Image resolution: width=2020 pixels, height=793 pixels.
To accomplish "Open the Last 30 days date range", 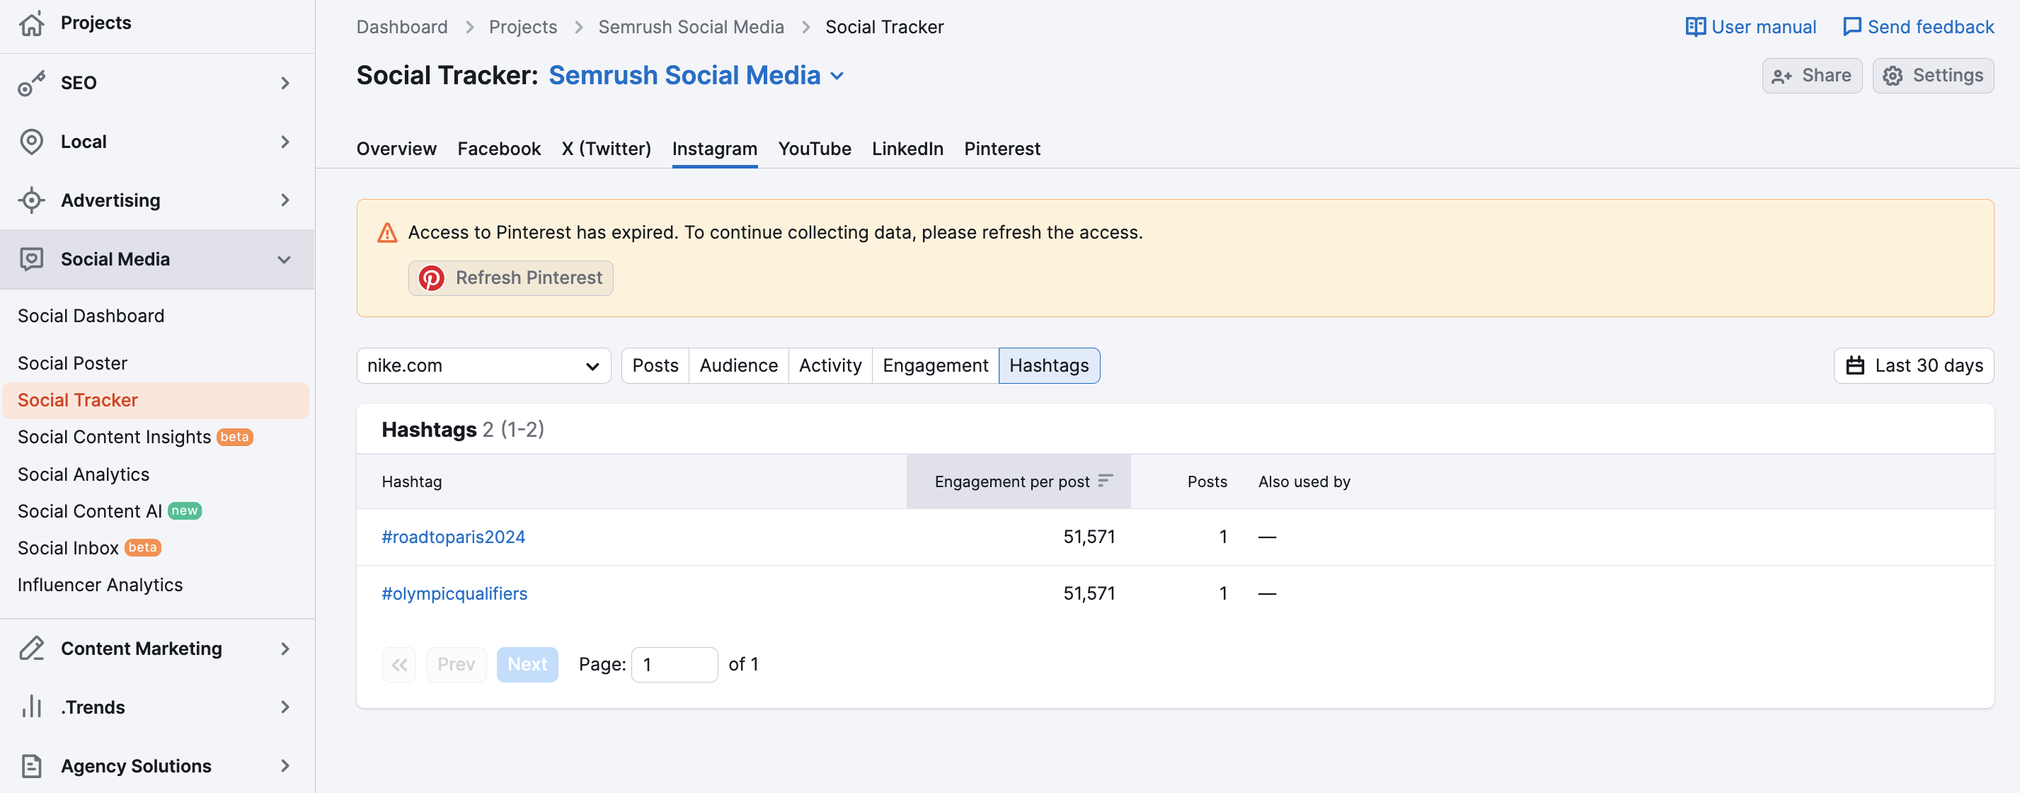I will coord(1914,366).
